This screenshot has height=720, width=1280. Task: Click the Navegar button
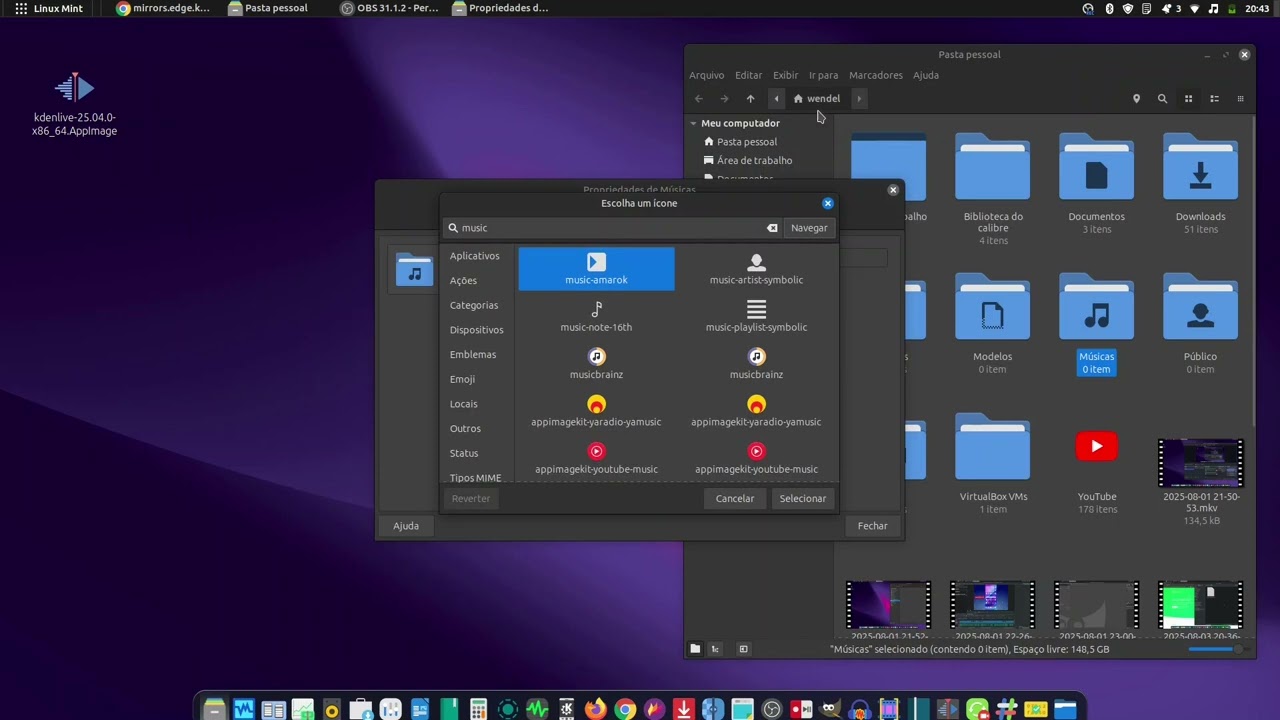[809, 228]
